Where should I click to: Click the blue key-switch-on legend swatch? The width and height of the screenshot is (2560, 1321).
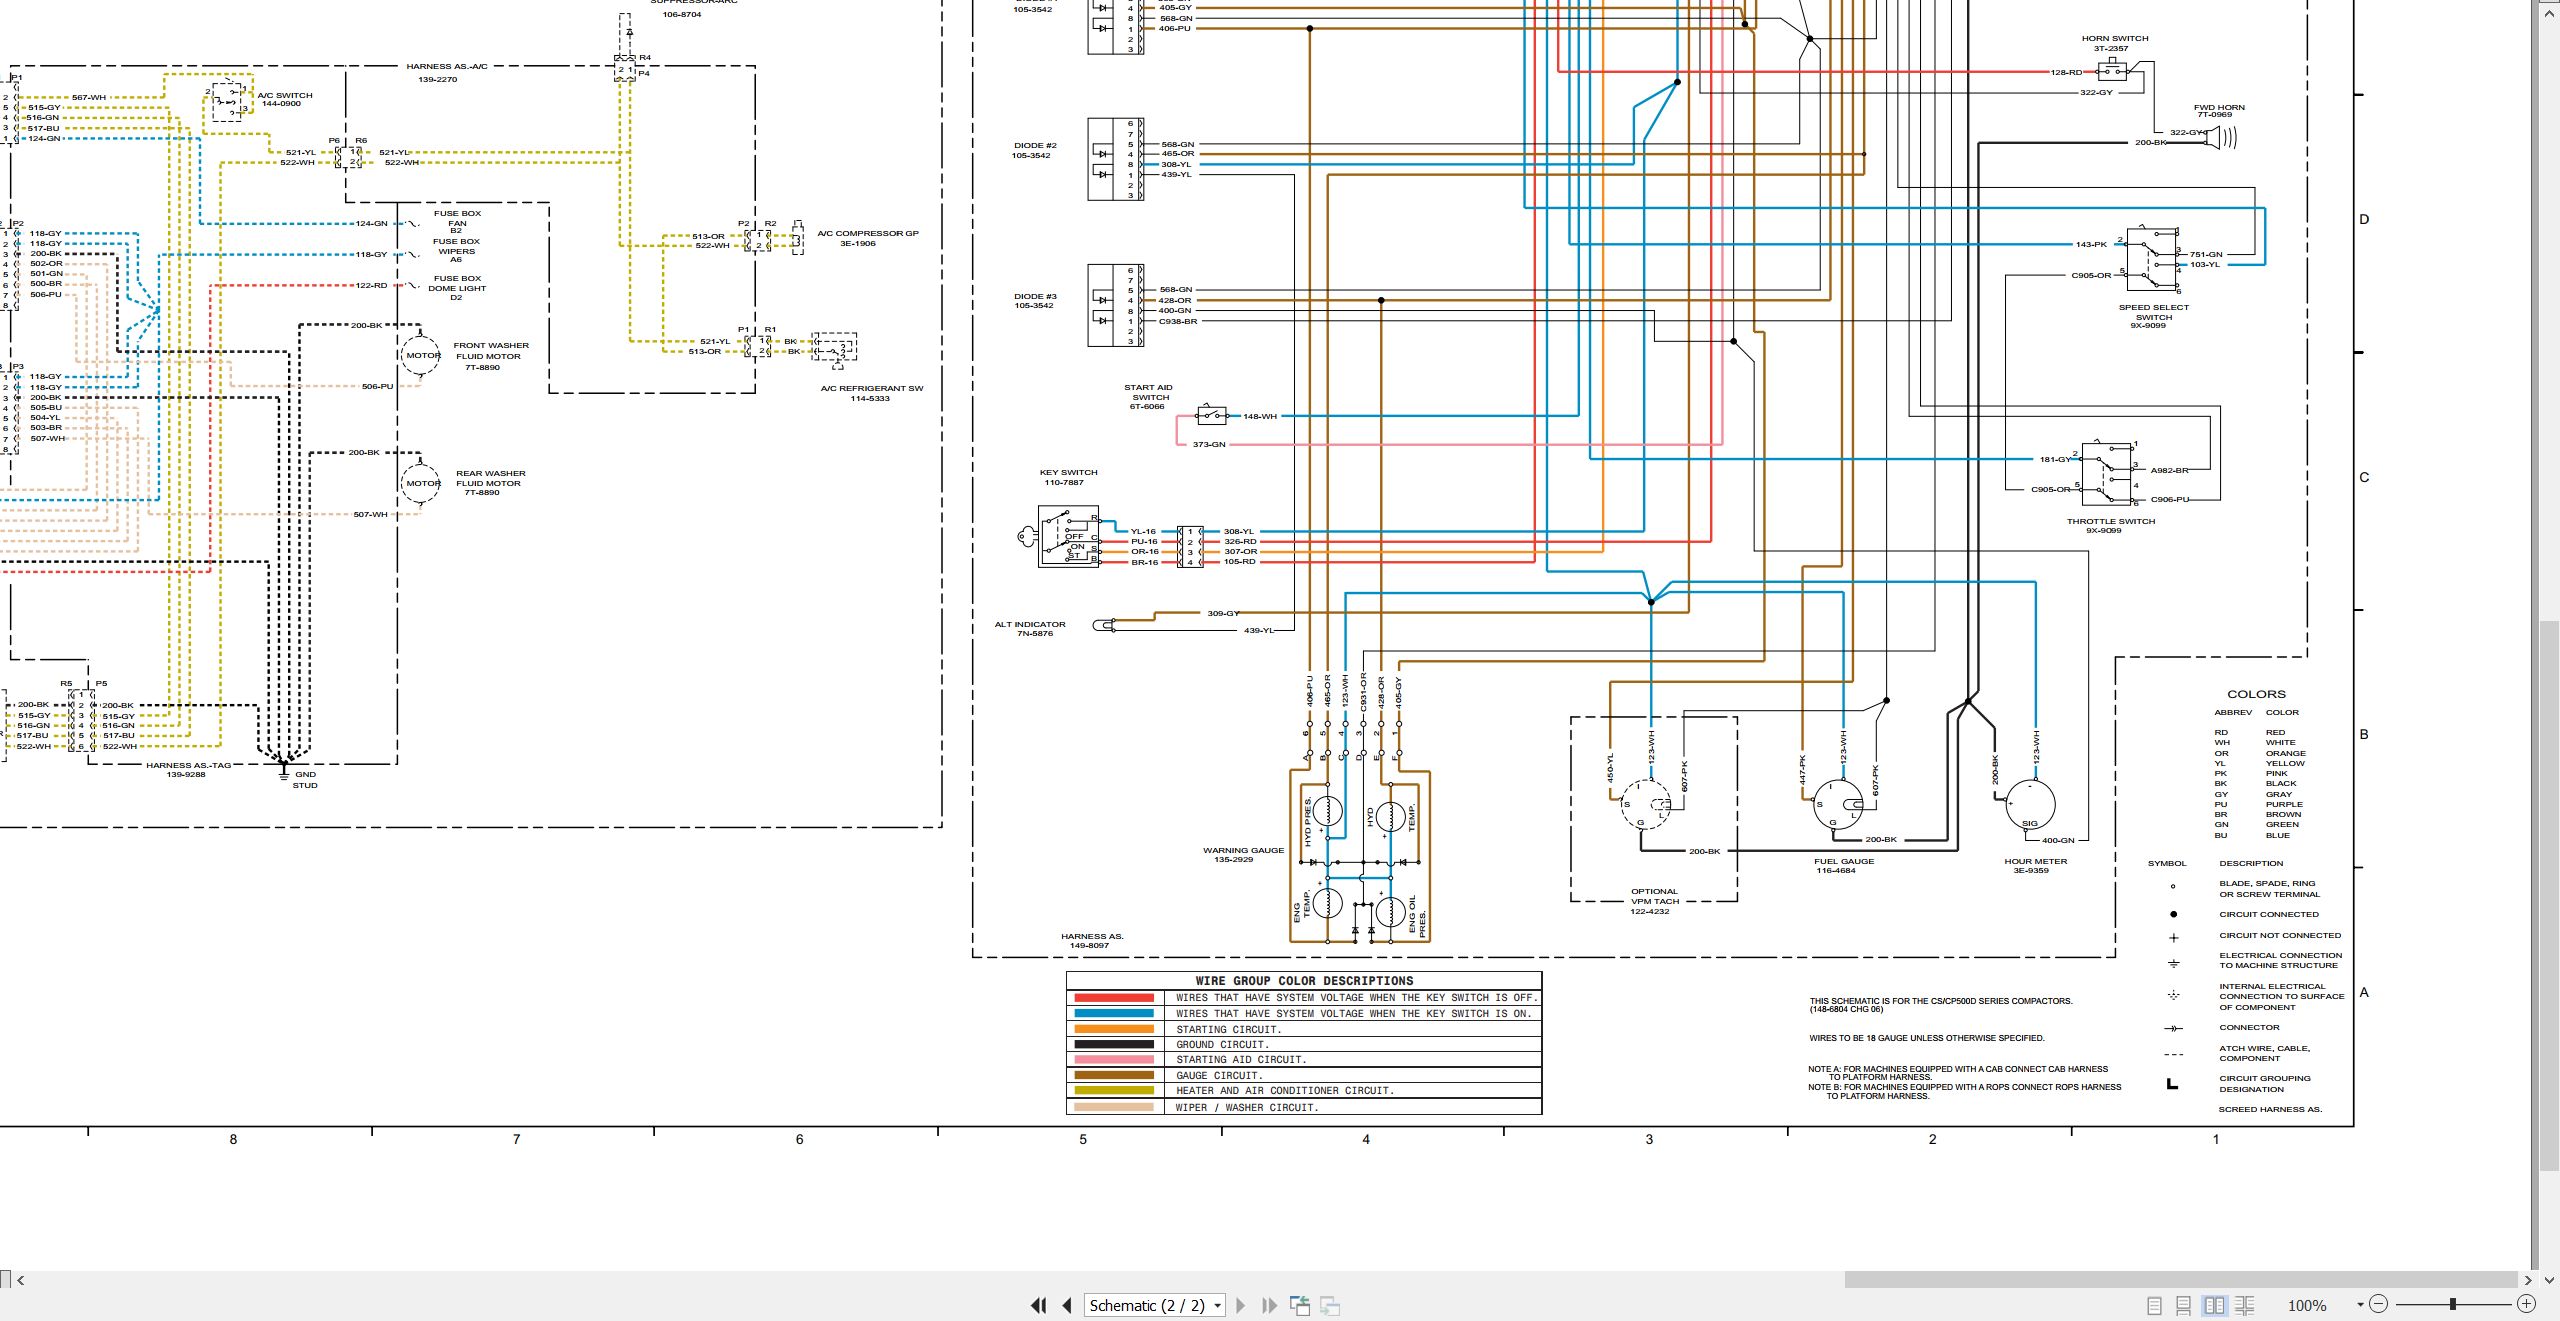(1113, 1013)
